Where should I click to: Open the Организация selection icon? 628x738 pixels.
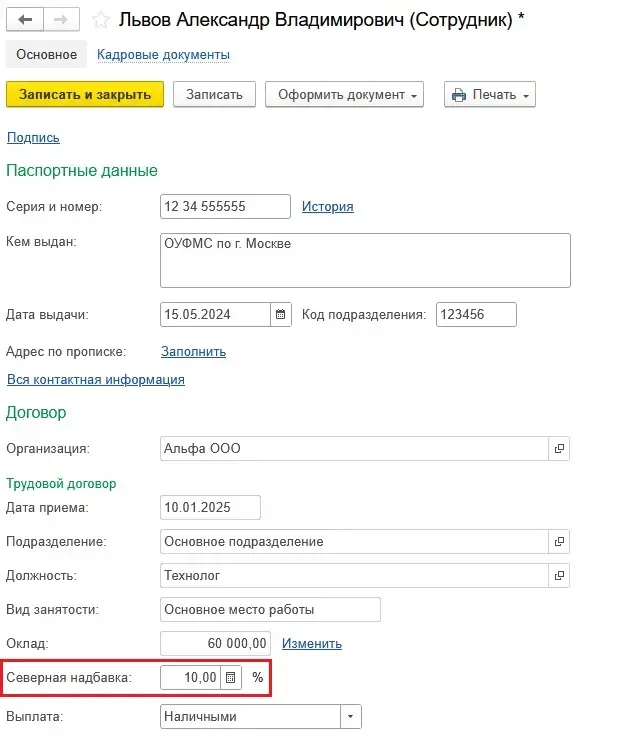tap(560, 449)
